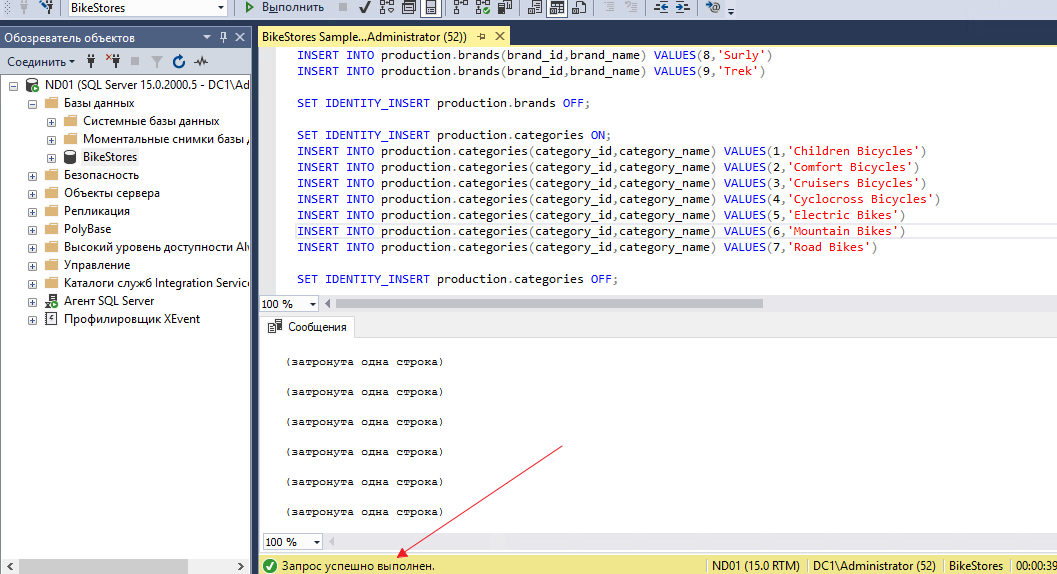1057x574 pixels.
Task: Open the Сообщения messages tab
Action: 307,327
